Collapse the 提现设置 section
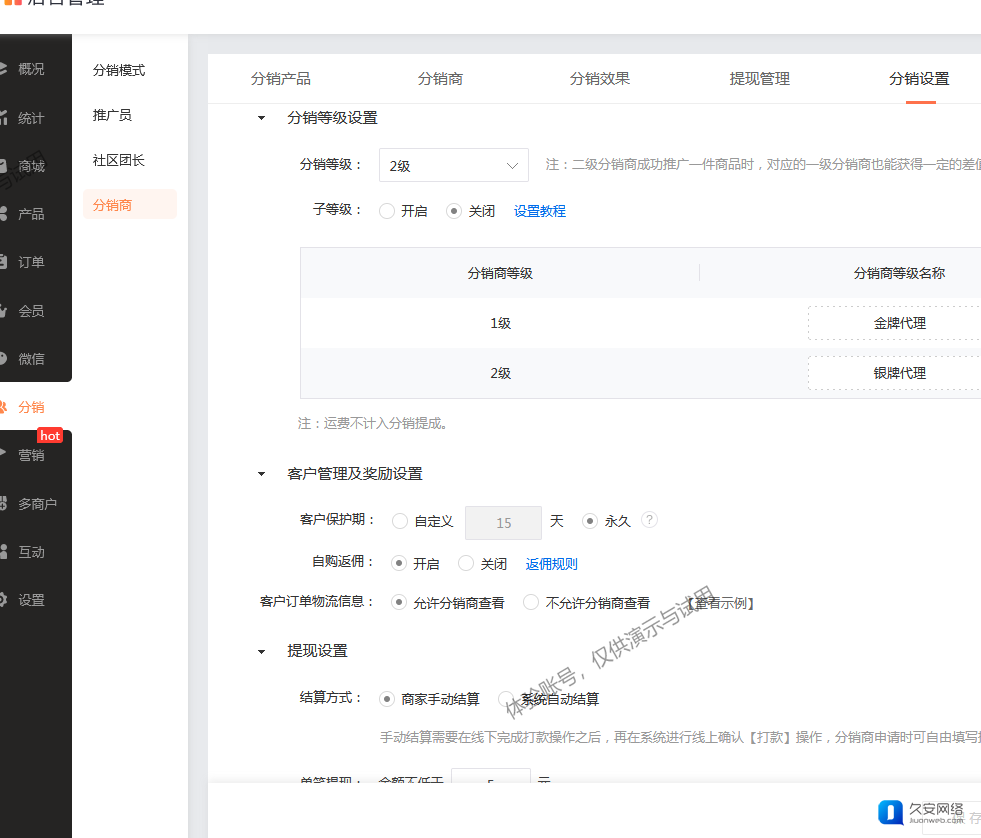Image resolution: width=981 pixels, height=838 pixels. click(x=262, y=651)
